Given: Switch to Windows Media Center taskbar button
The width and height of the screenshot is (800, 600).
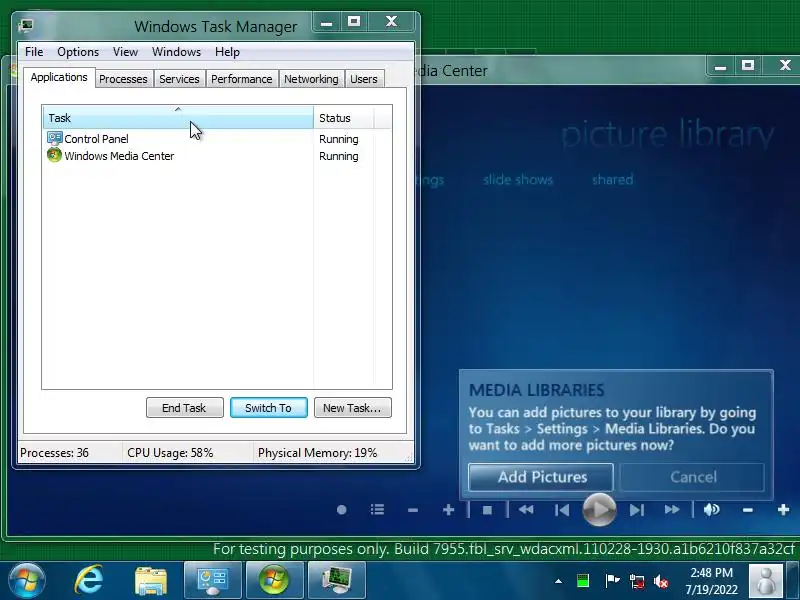Looking at the screenshot, I should (274, 580).
